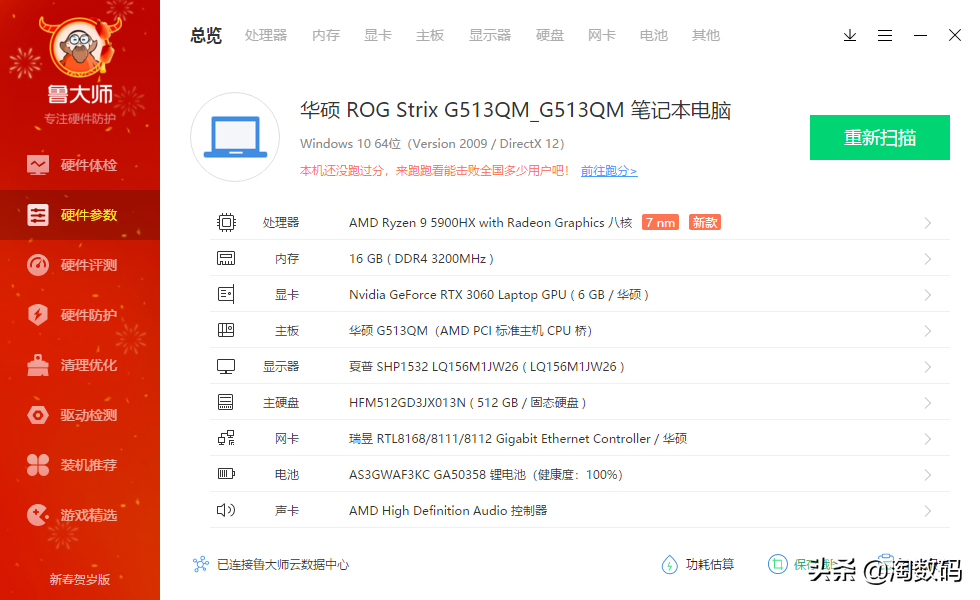Expand the 主硬盘 row chevron
This screenshot has width=980, height=600.
928,402
